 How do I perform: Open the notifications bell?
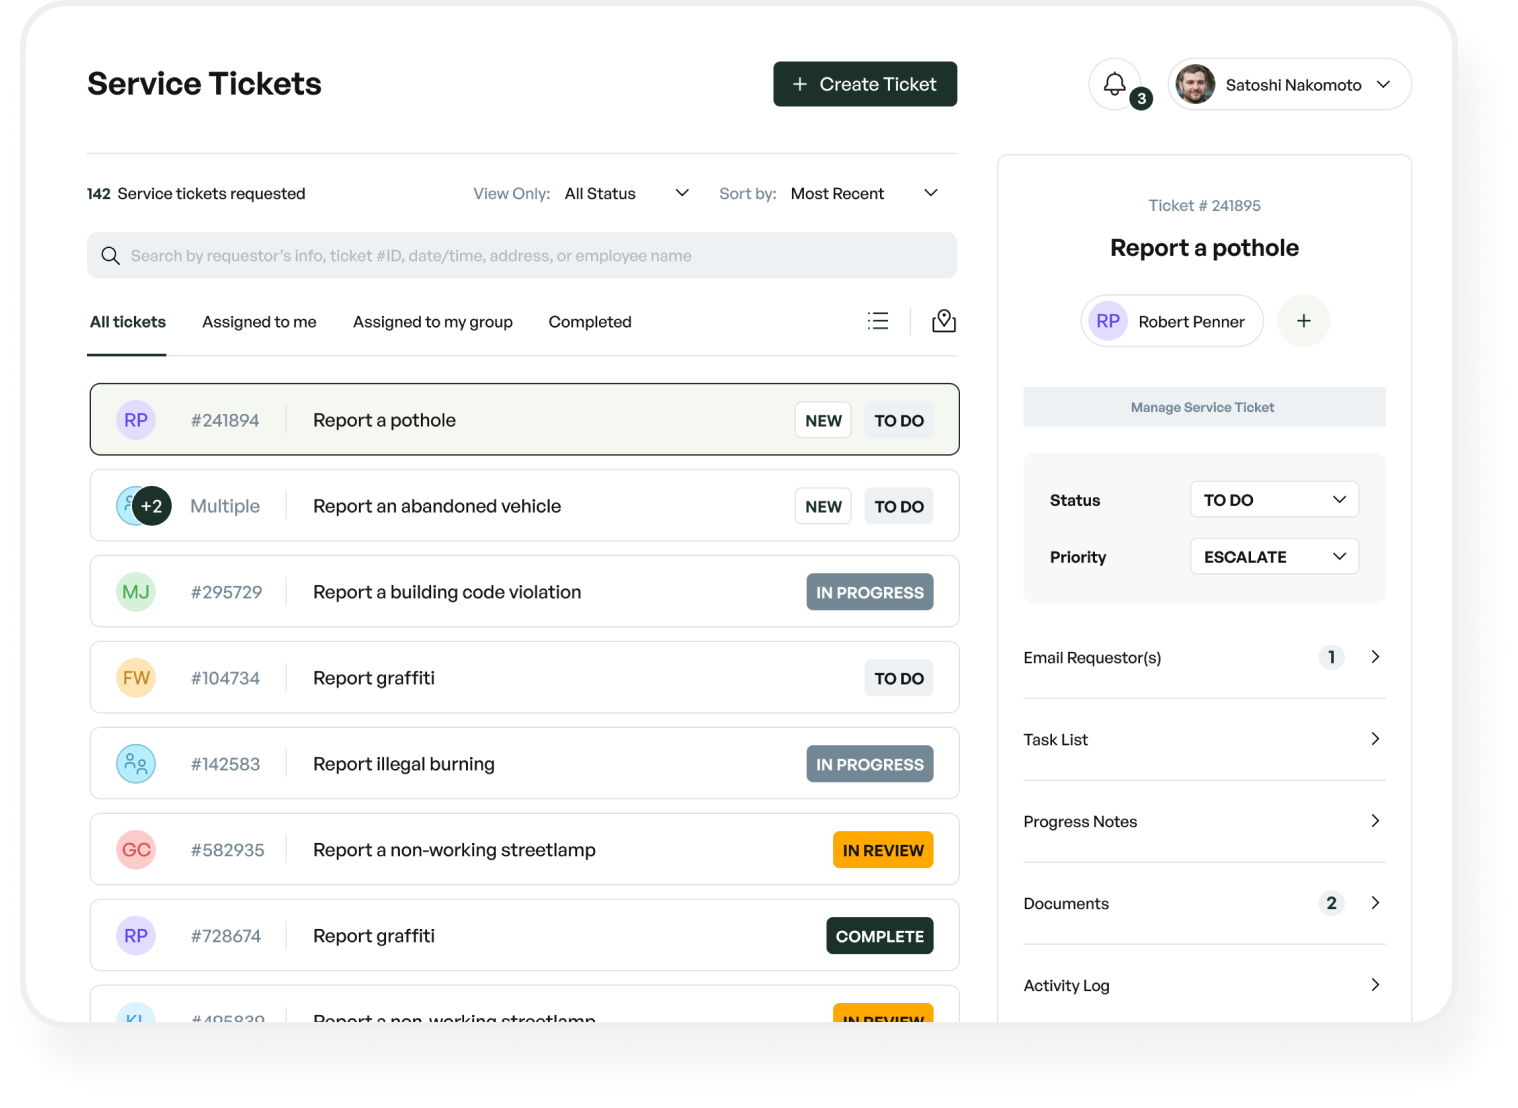pos(1115,84)
